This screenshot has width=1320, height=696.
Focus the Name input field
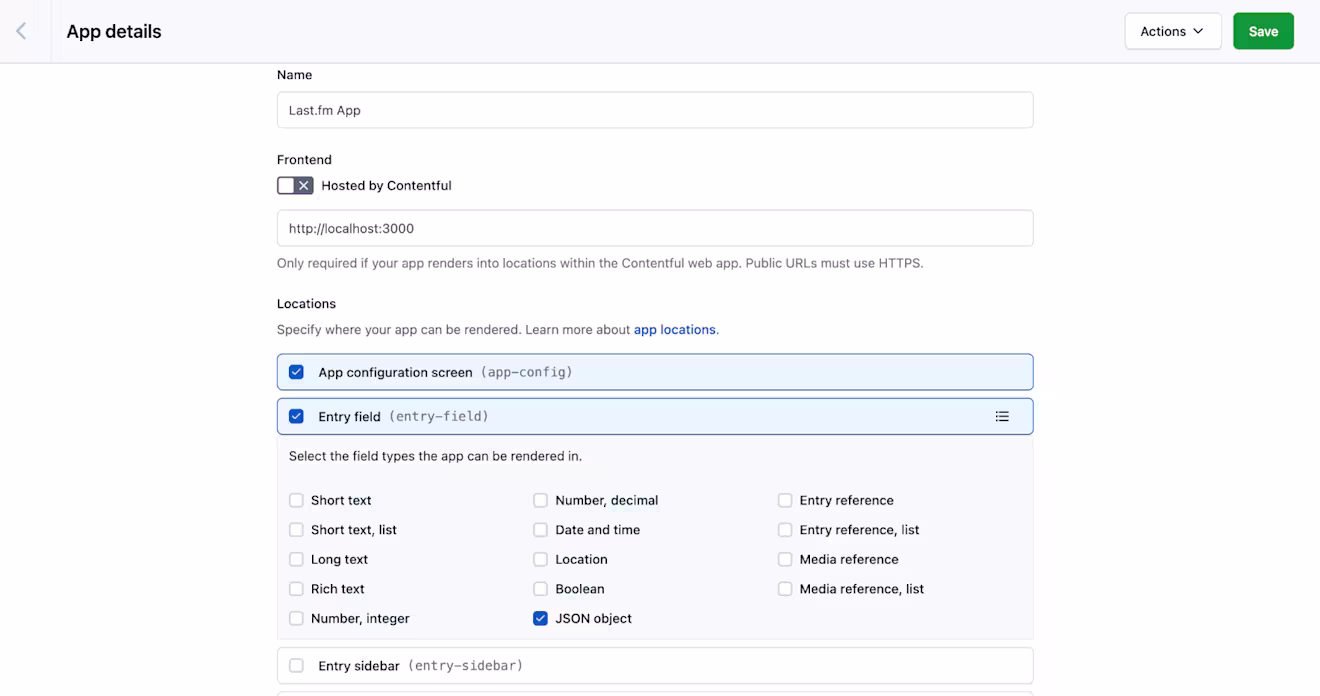[655, 110]
